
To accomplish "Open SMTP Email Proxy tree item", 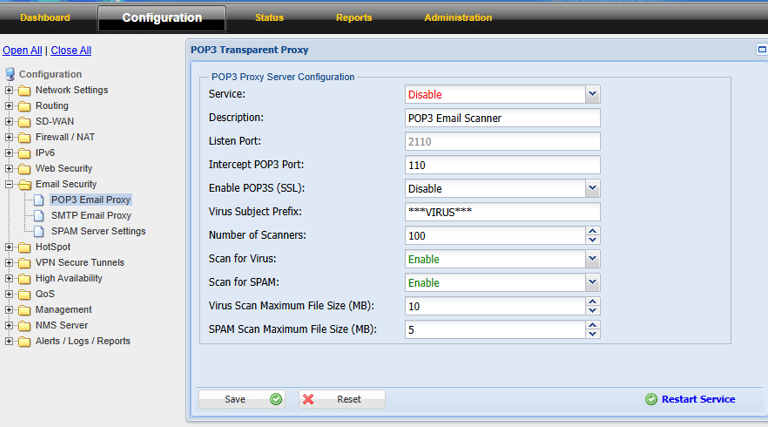I will point(91,215).
